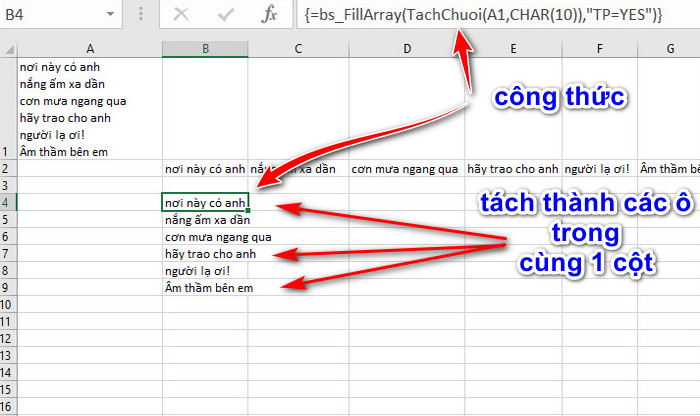This screenshot has height=416, width=700.
Task: Click cell E2 'hãy trao cho anh'
Action: (513, 168)
